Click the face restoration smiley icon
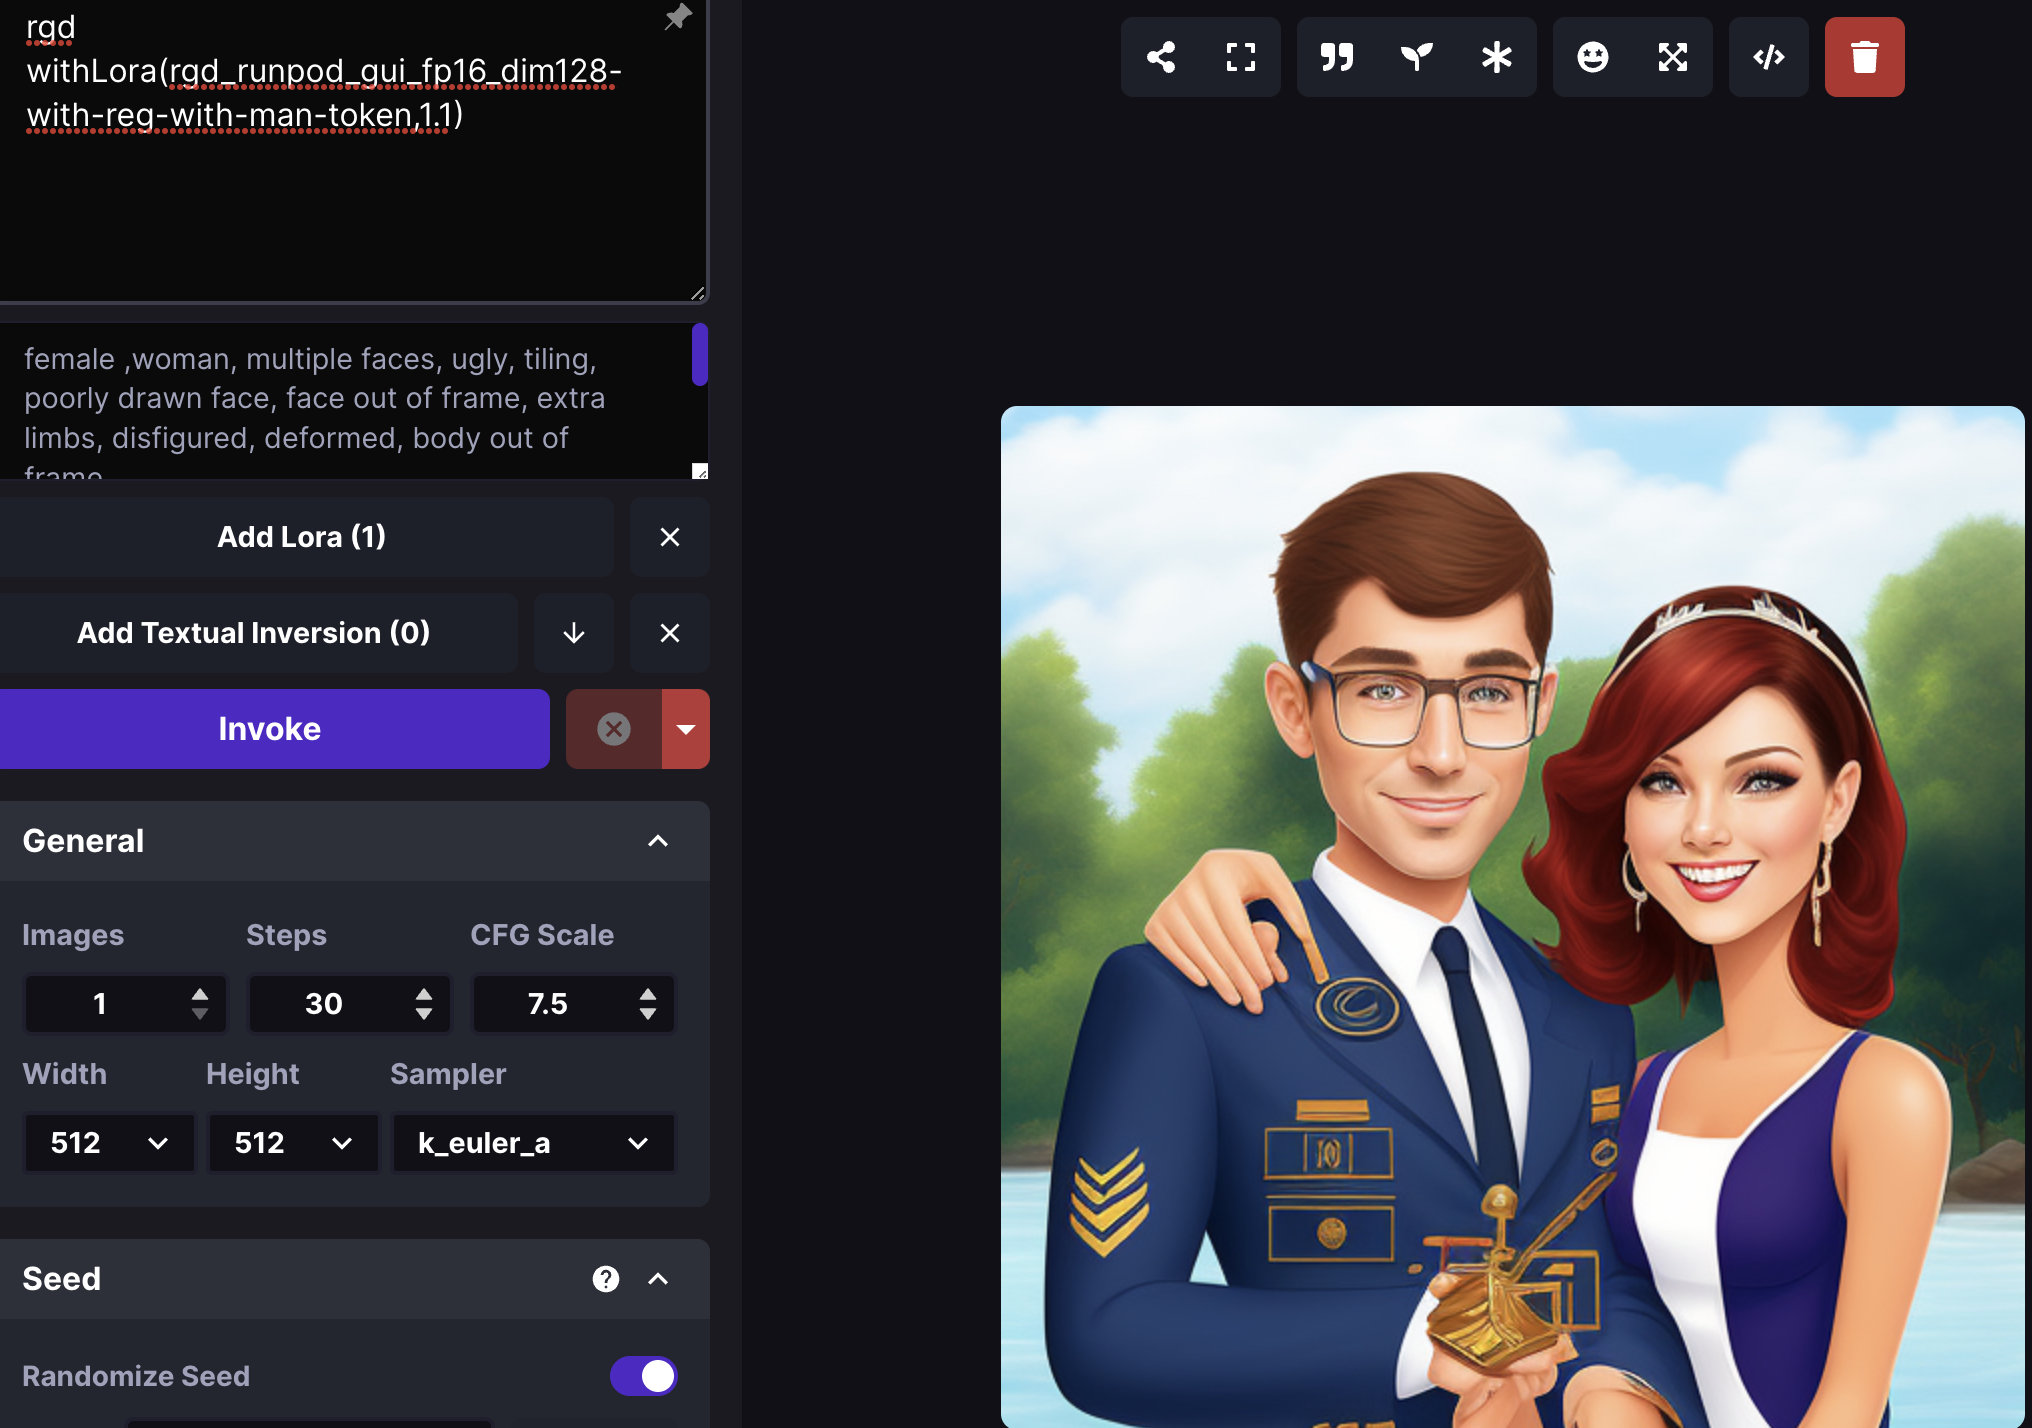Viewport: 2032px width, 1428px height. 1592,57
